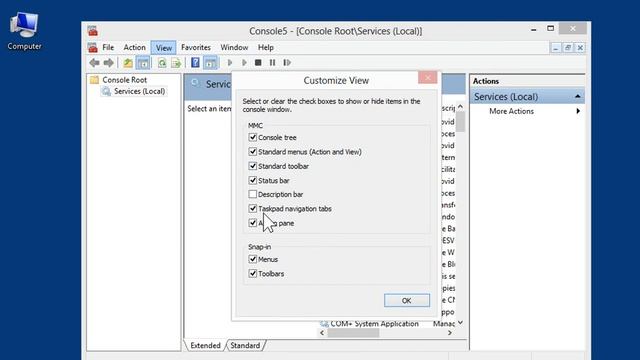Select Console Root in the tree
The image size is (640, 360).
tap(124, 80)
